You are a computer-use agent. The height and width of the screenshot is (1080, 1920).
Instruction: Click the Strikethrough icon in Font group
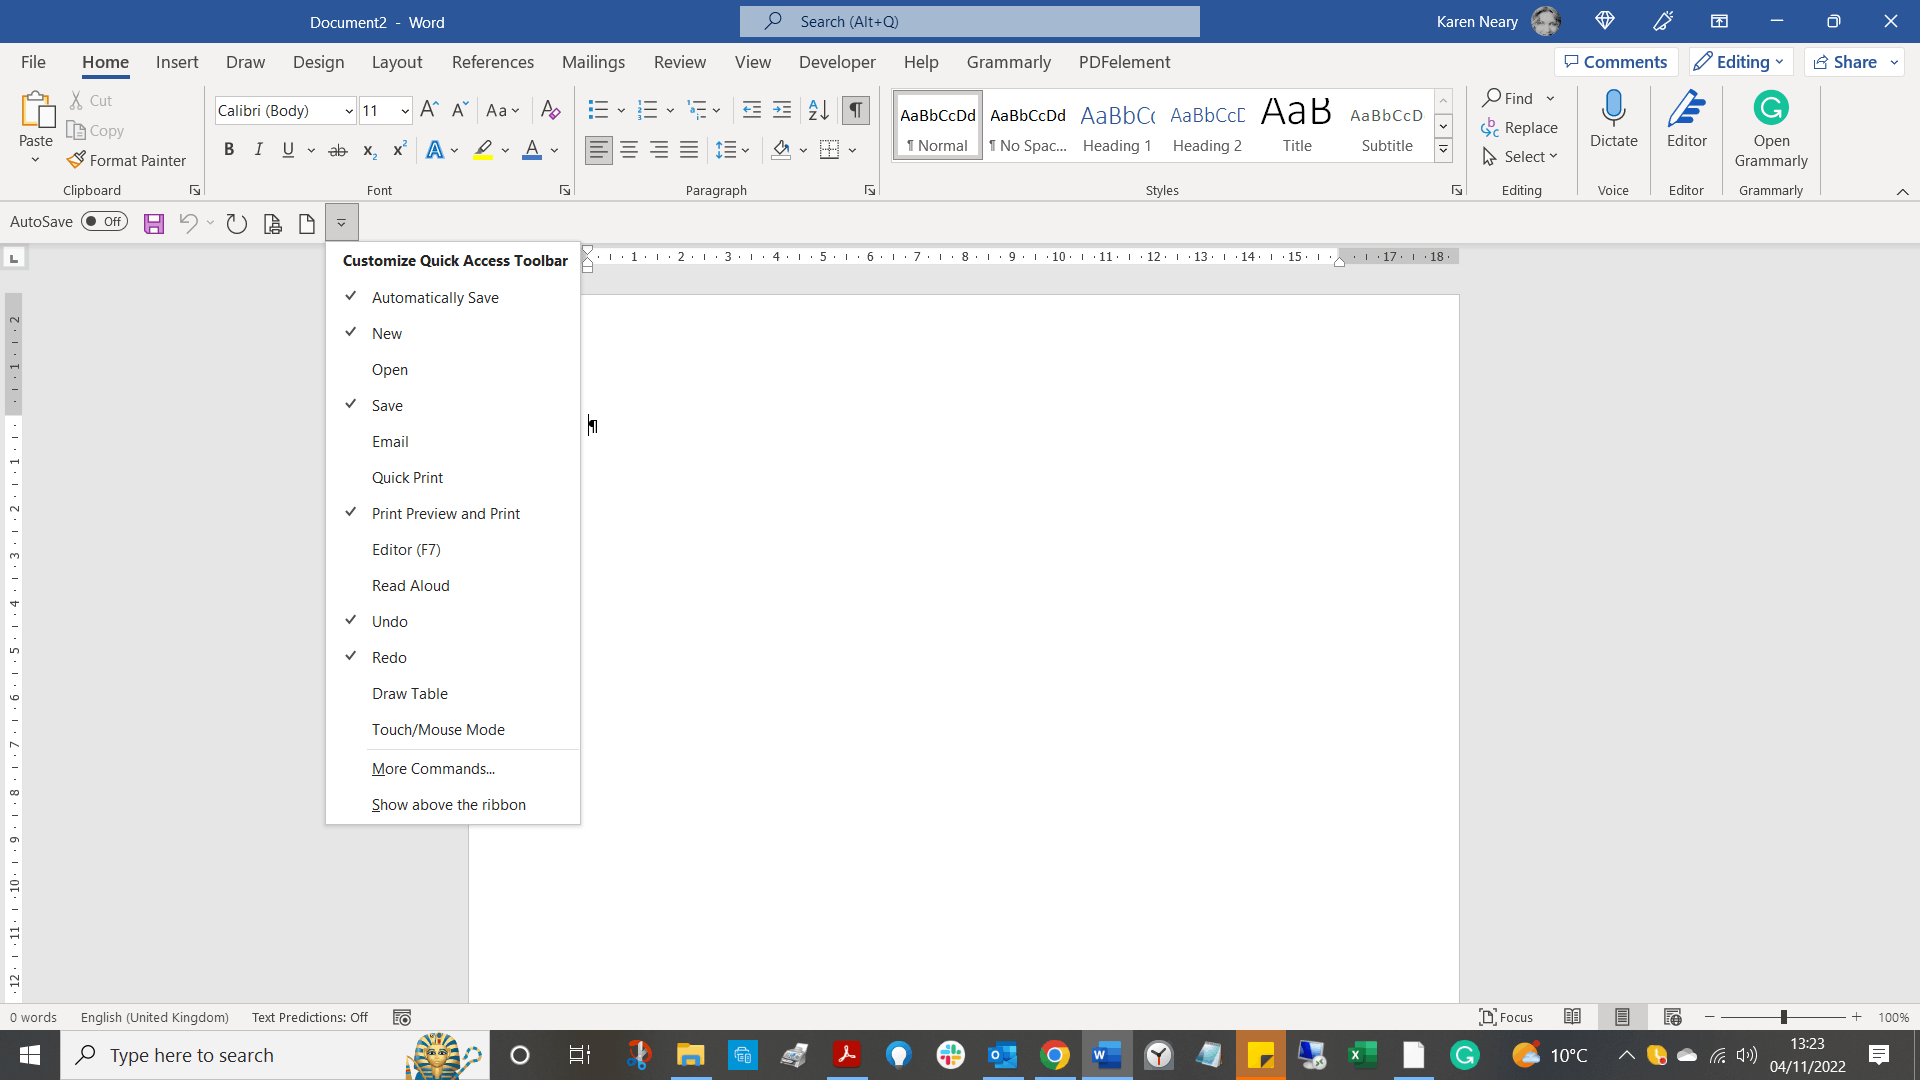338,150
